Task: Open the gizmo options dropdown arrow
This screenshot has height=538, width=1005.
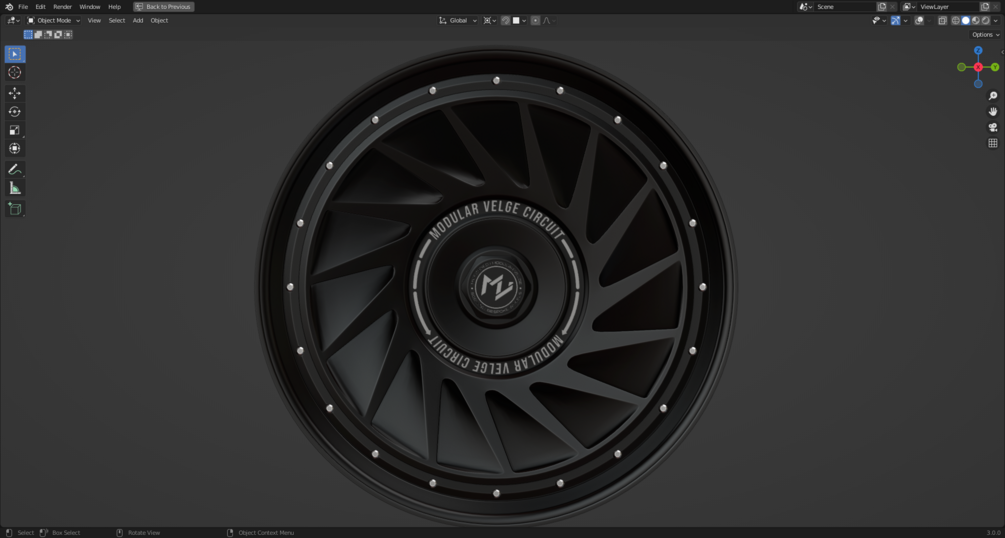Action: 906,21
